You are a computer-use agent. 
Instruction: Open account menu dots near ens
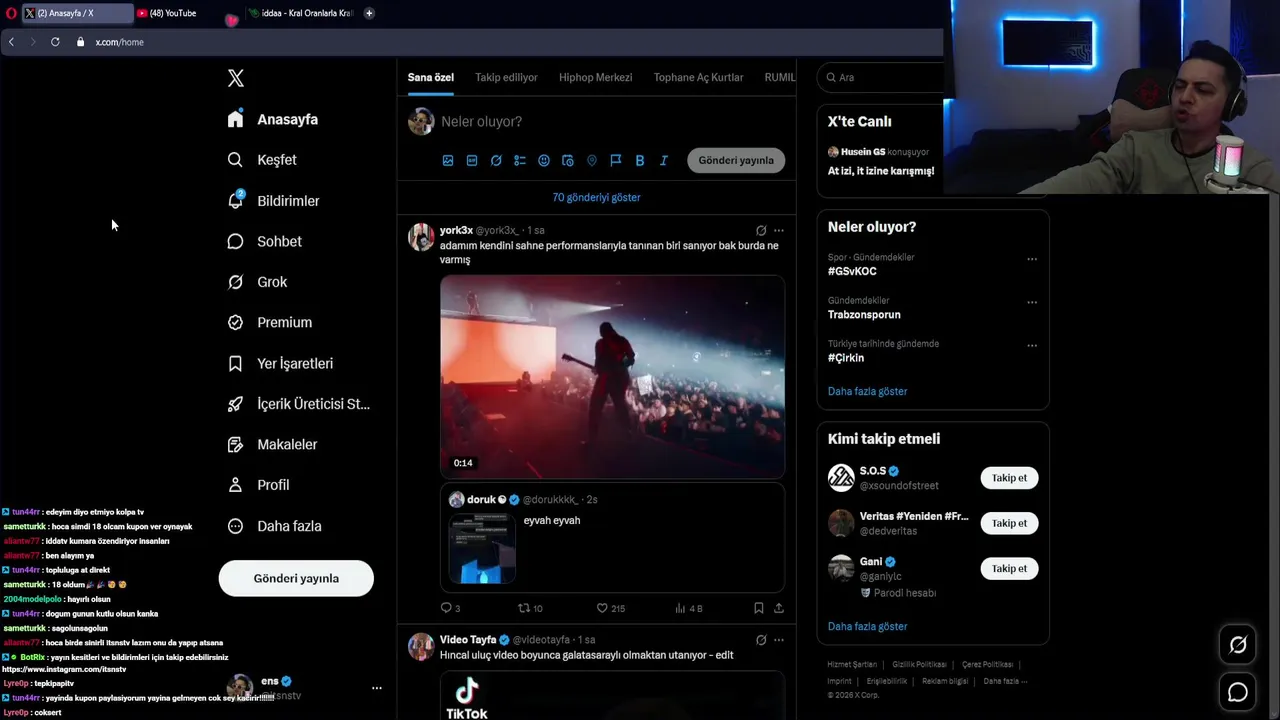(x=376, y=688)
